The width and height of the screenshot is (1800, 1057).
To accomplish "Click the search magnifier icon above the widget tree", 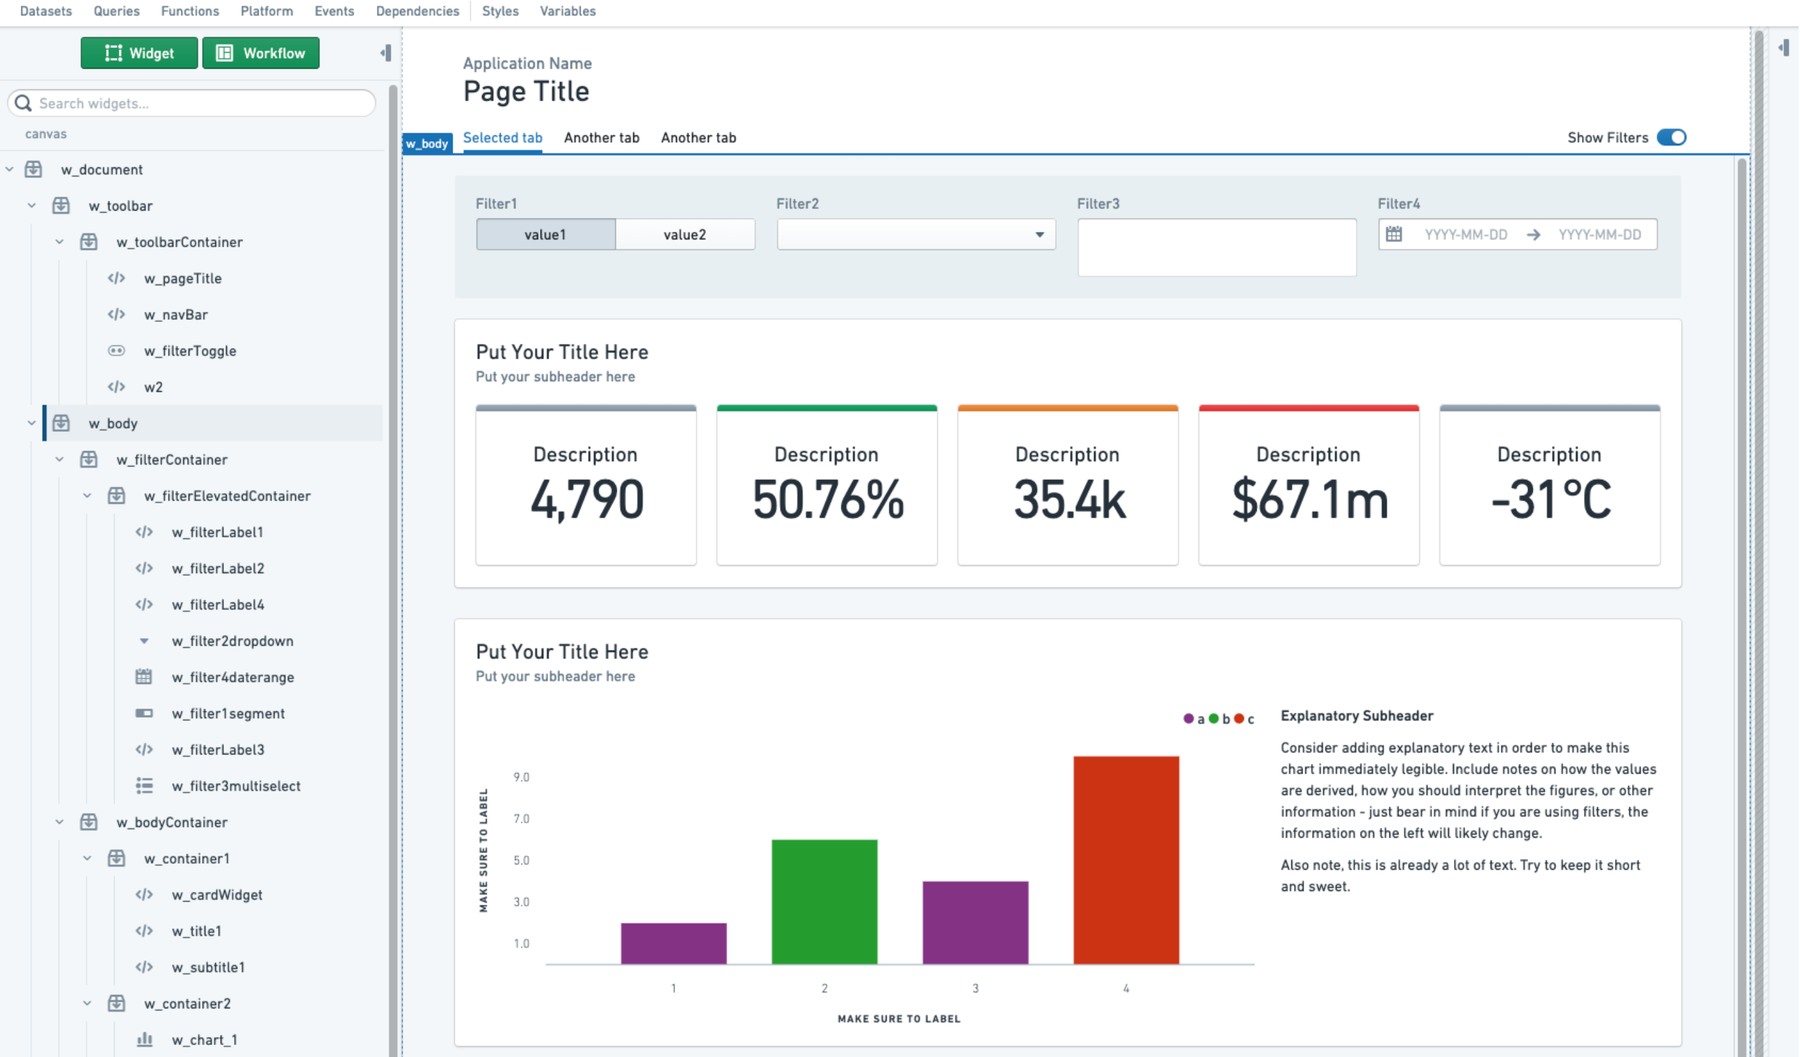I will (x=22, y=103).
